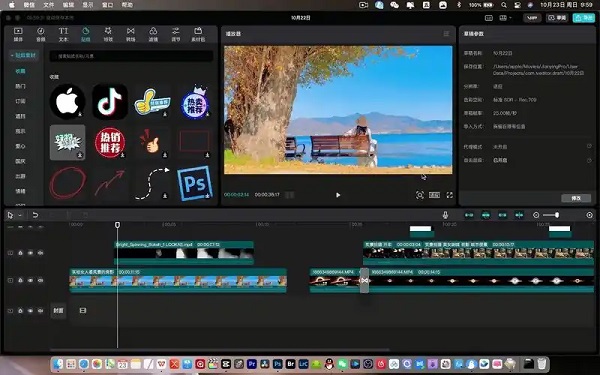600x375 pixels.
Task: Hide the main video track with eye icon
Action: 30,280
